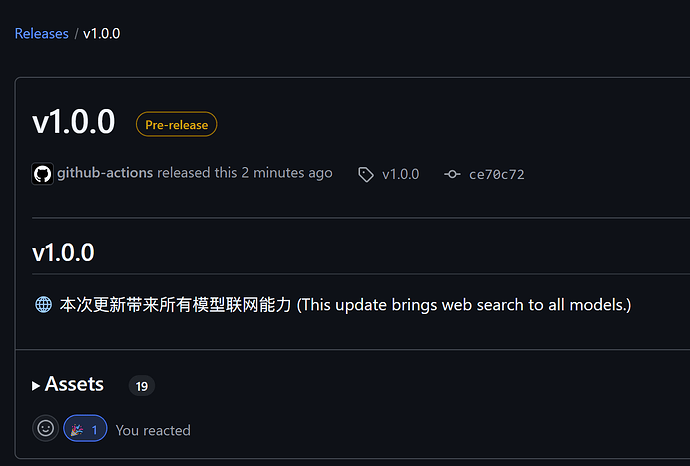Viewport: 690px width, 466px height.
Task: Open the github-actions avatar icon
Action: [43, 173]
